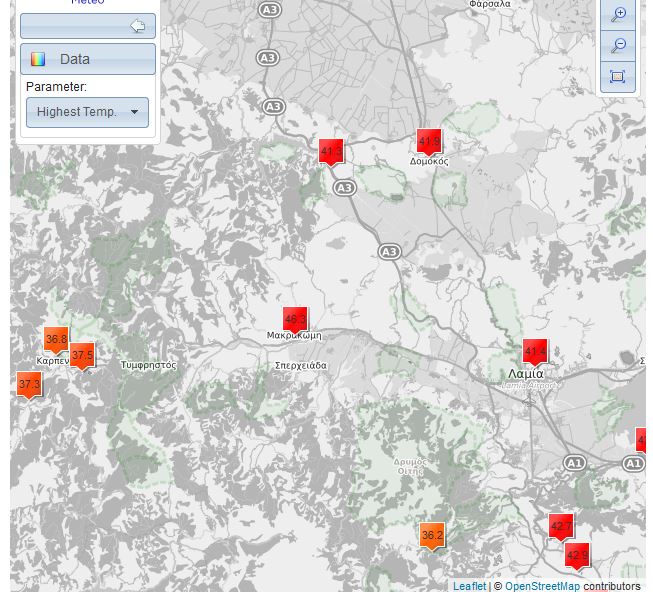Open the Leaflet attribution link
Image resolution: width=653 pixels, height=592 pixels.
click(x=469, y=586)
